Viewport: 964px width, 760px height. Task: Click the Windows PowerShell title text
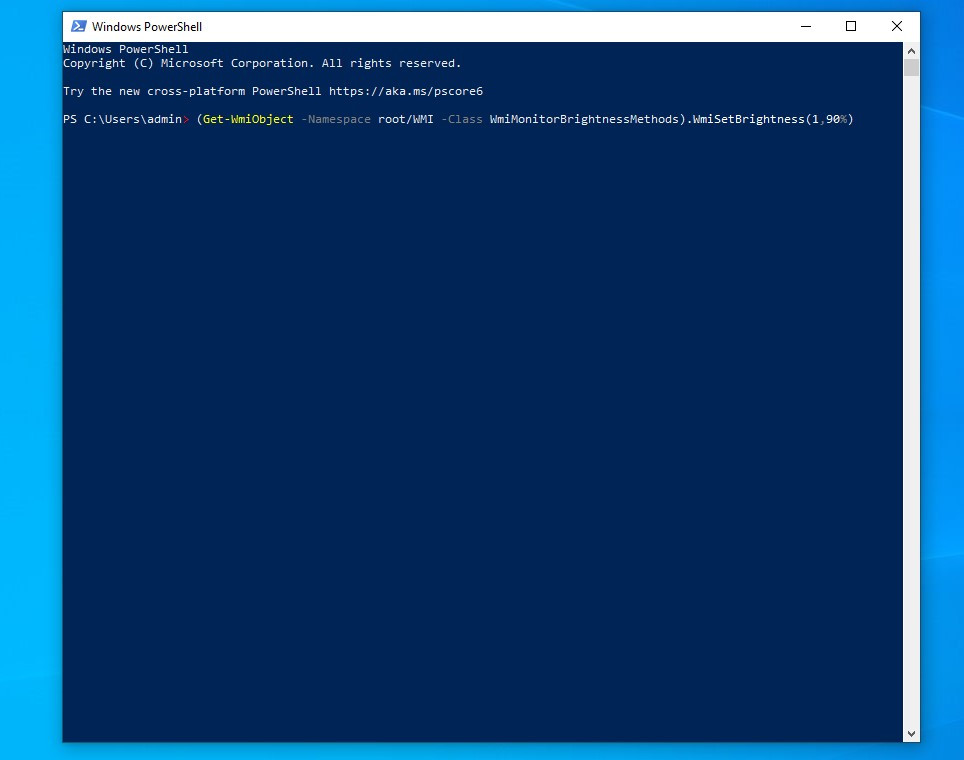[147, 26]
